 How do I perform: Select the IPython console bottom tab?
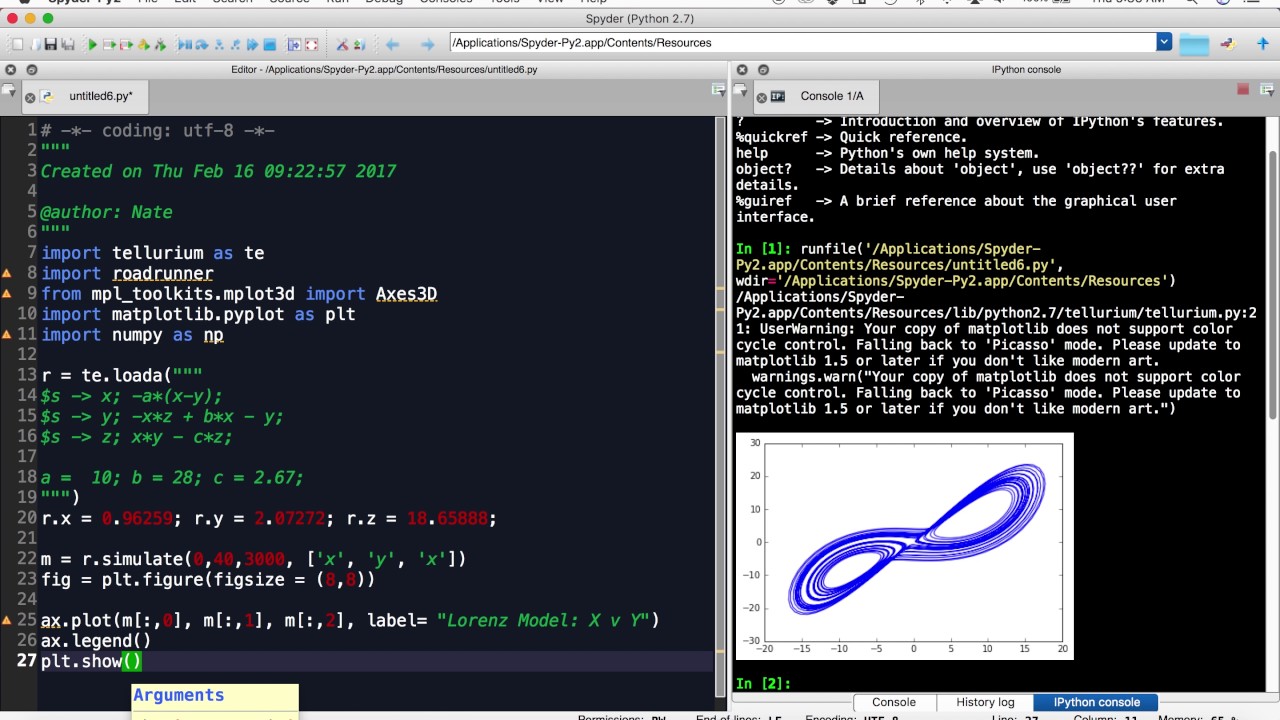(1096, 702)
